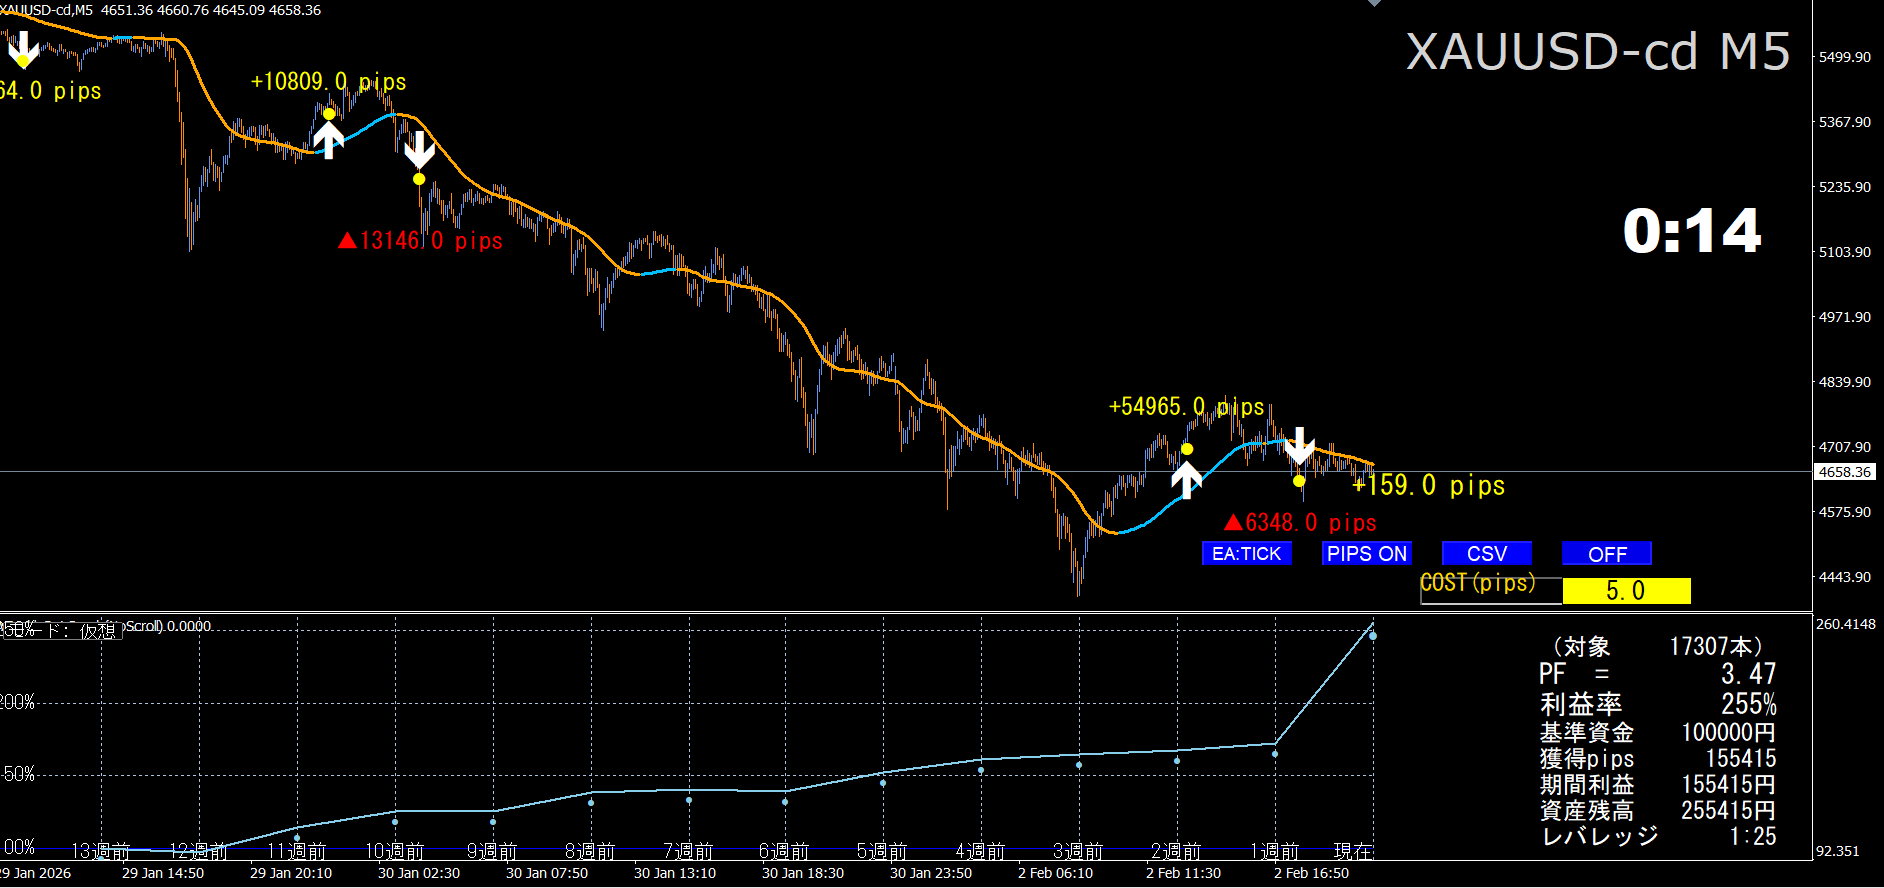Click the red triangle beside 13146.0 pips

click(347, 240)
